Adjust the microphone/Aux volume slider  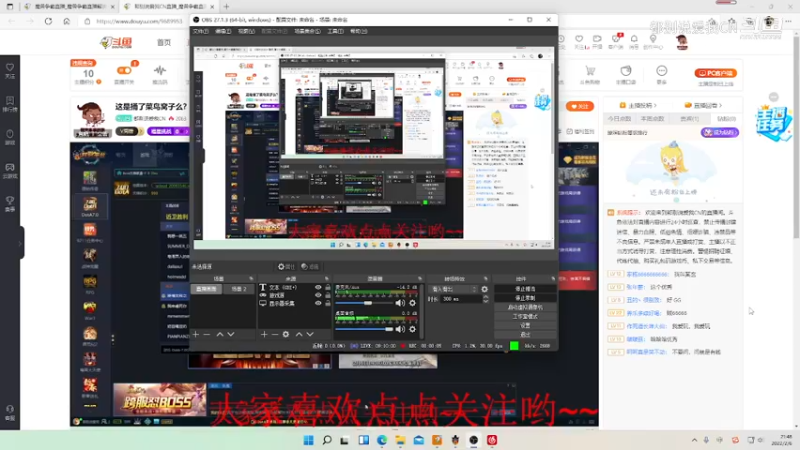(364, 303)
